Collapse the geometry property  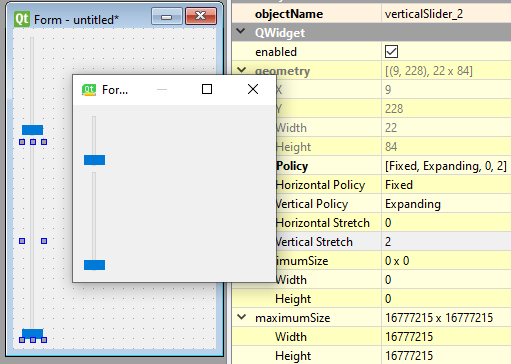click(241, 70)
